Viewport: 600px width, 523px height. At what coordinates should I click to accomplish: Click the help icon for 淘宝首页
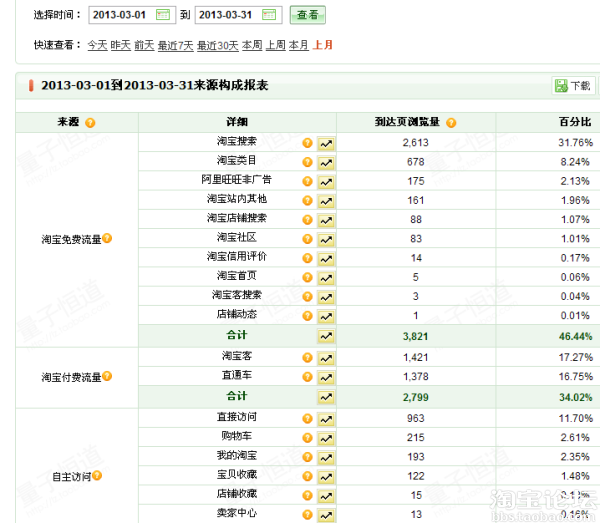pyautogui.click(x=307, y=277)
